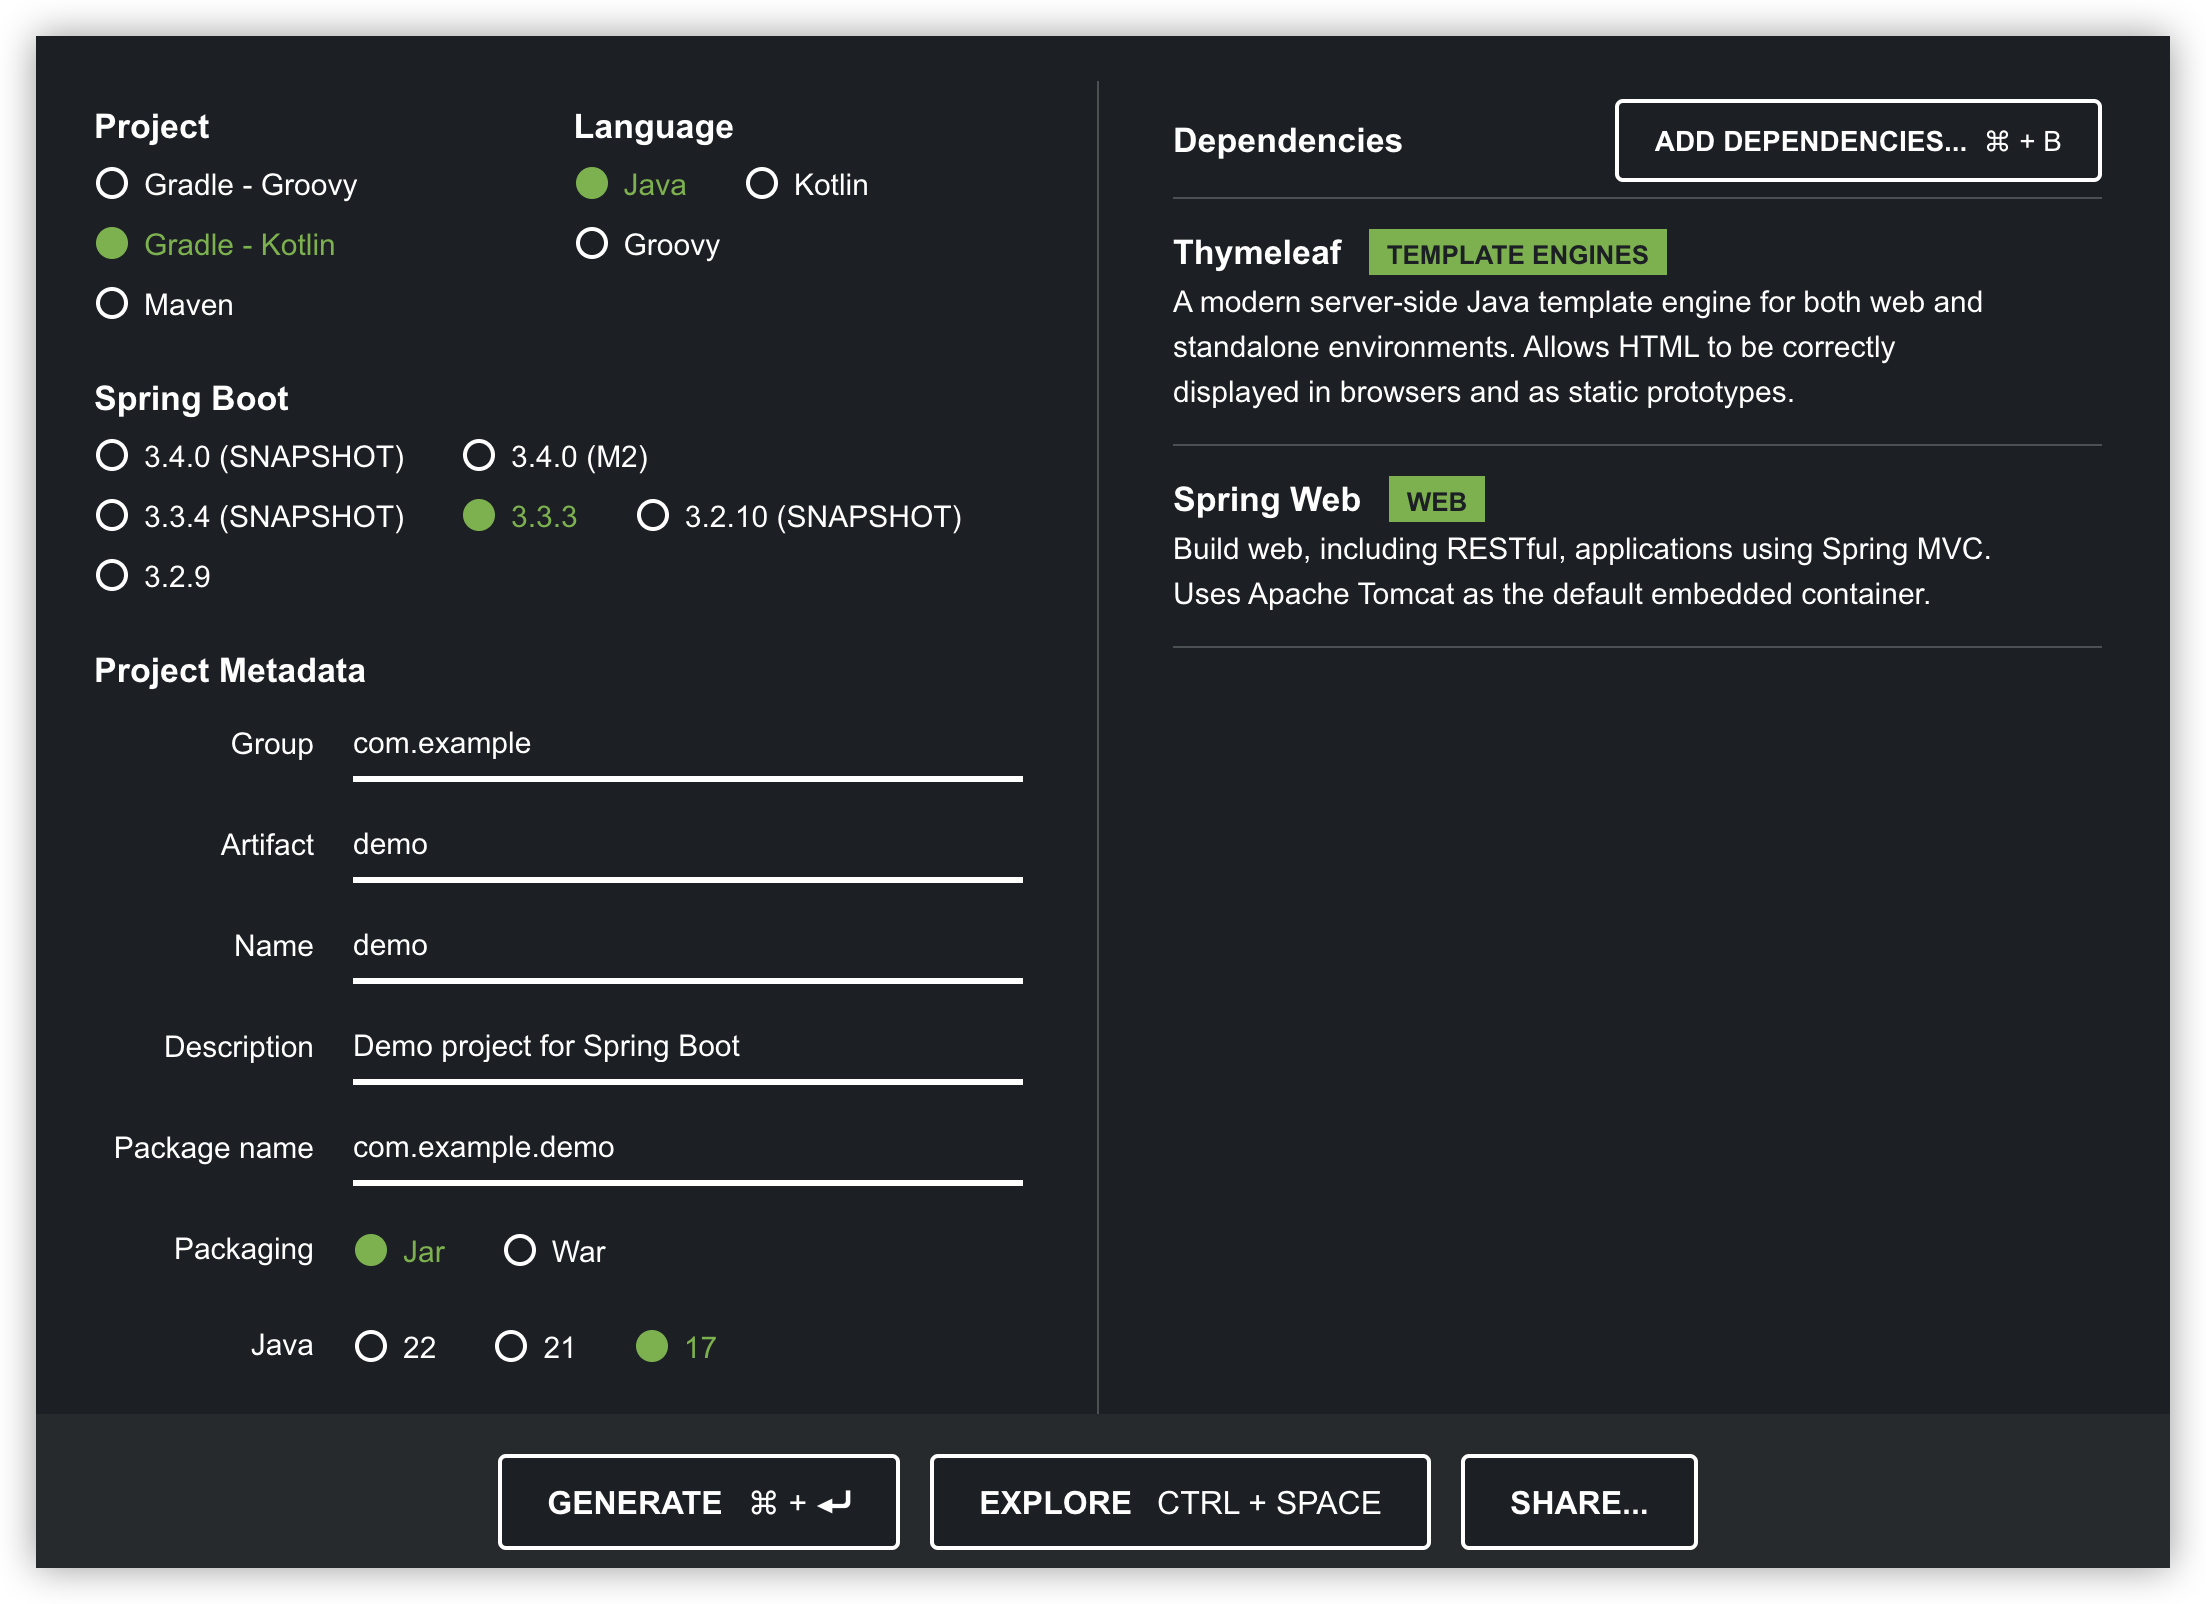
Task: Select Spring Boot version 3.2.9
Action: pos(112,576)
